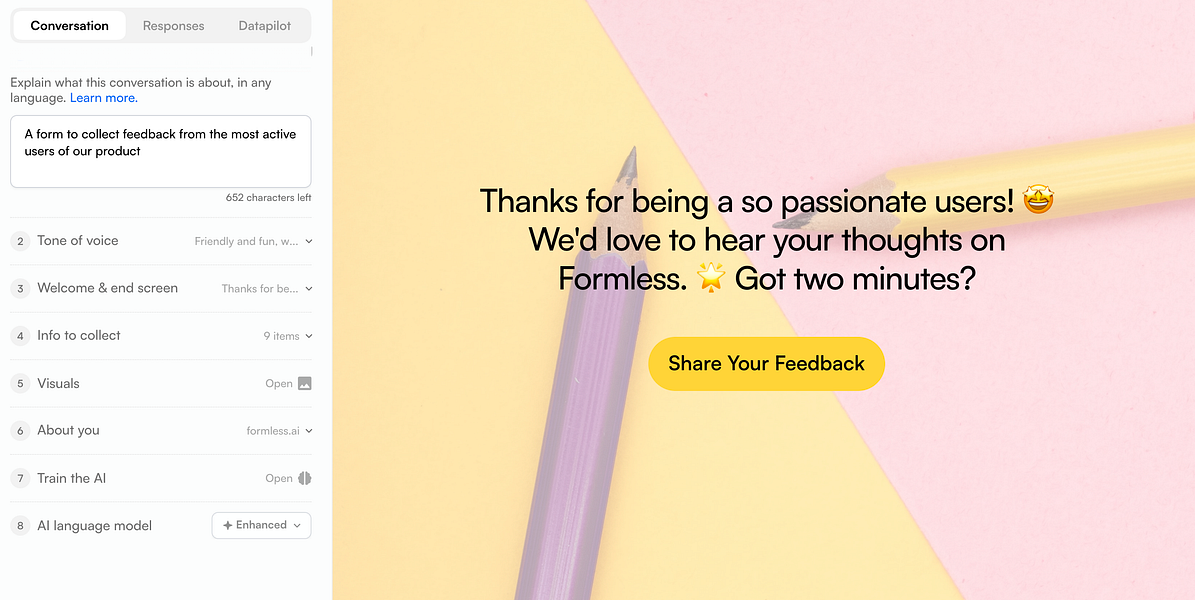Switch to the Responses tab
The height and width of the screenshot is (600, 1195).
(173, 26)
